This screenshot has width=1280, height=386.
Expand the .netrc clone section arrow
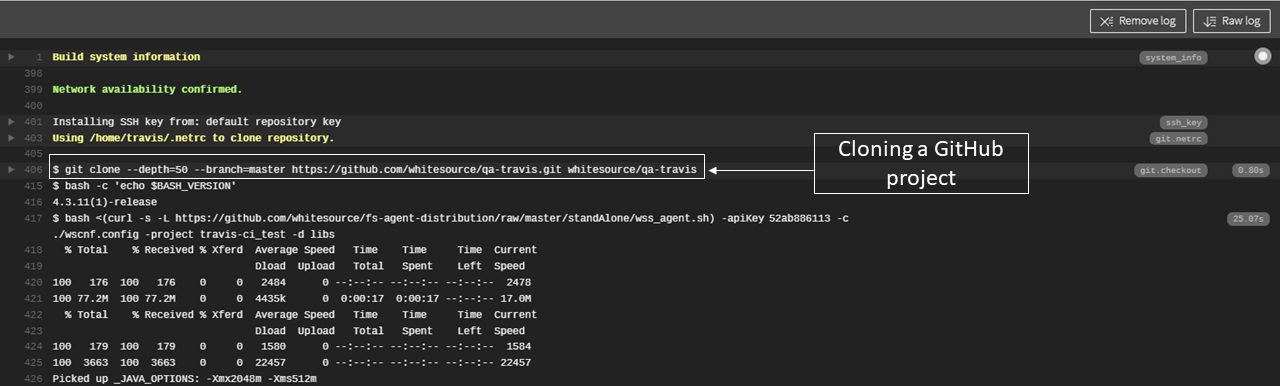pyautogui.click(x=11, y=138)
